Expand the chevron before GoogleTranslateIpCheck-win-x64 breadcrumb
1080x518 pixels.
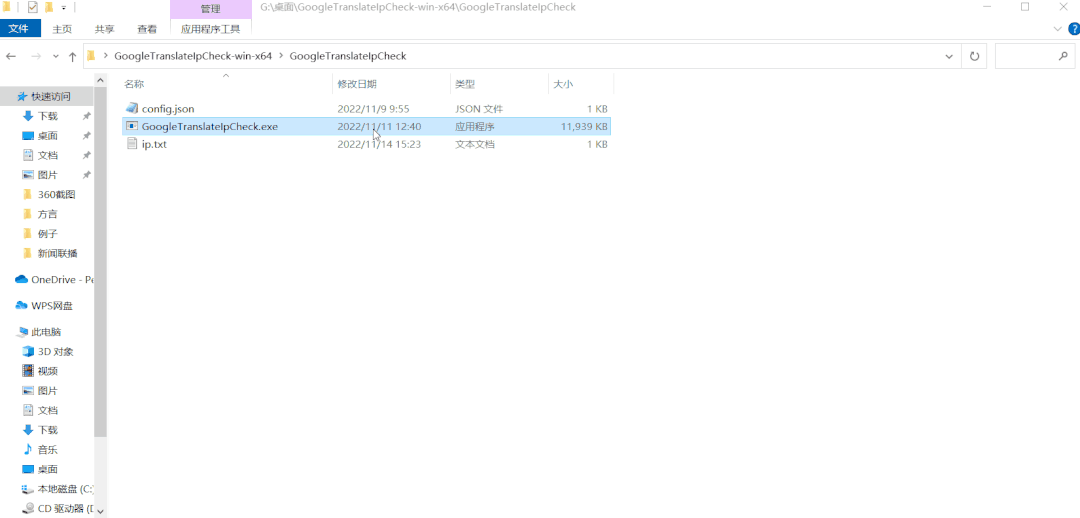pyautogui.click(x=106, y=56)
